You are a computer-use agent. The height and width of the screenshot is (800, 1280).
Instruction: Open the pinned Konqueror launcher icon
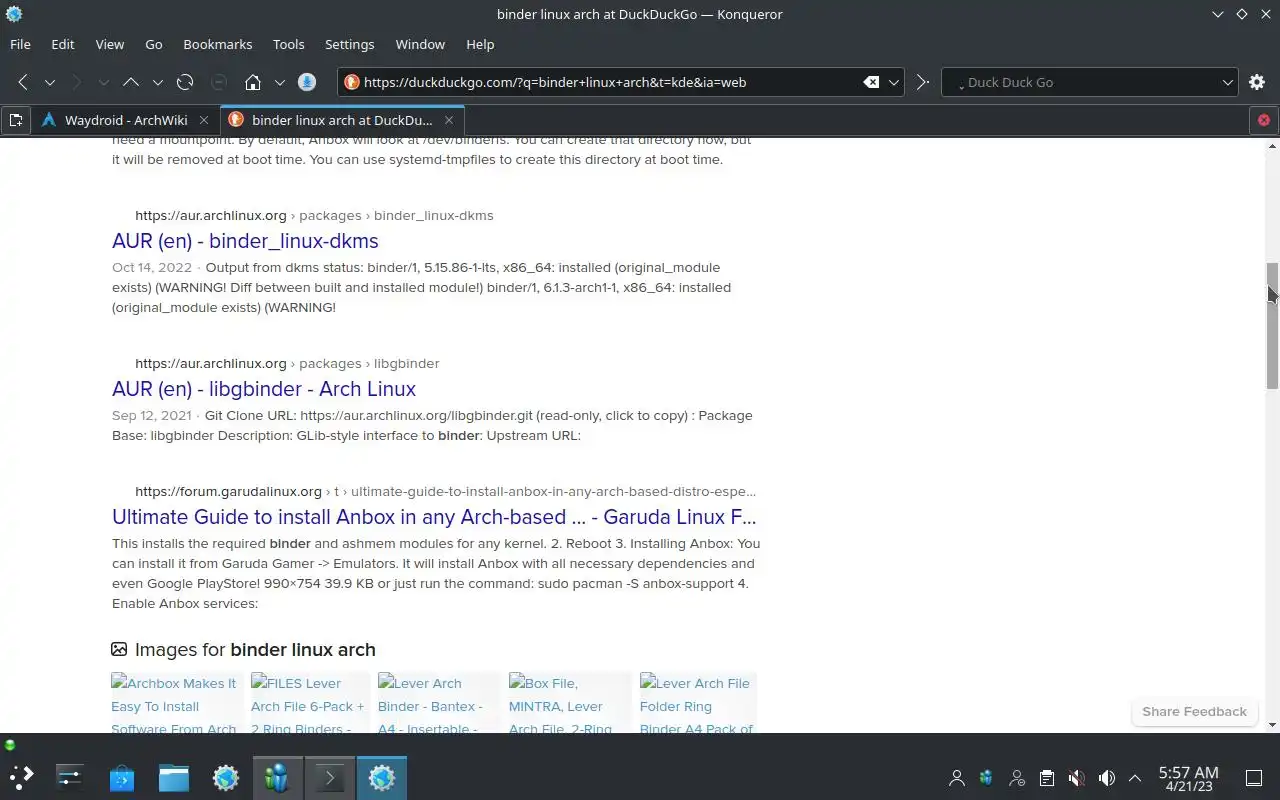tap(226, 777)
